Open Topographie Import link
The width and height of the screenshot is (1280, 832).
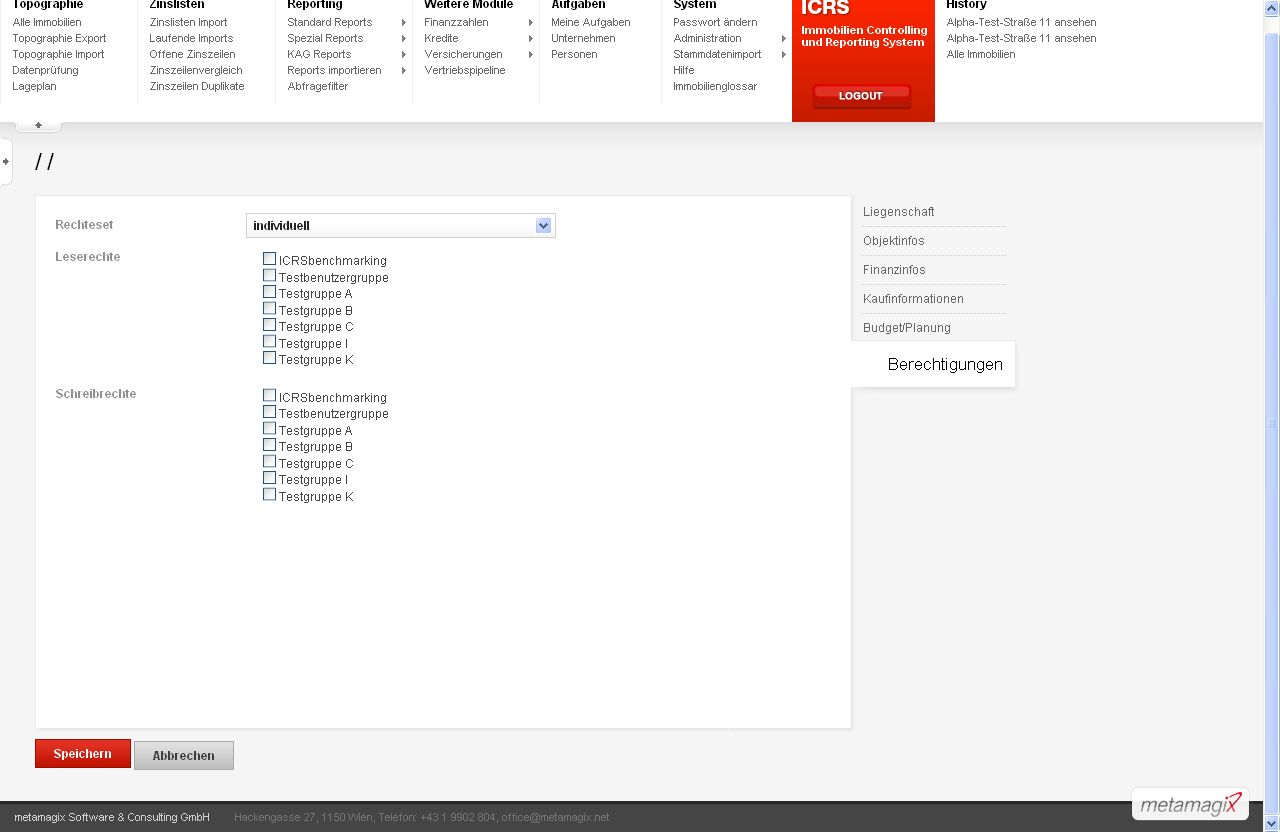(x=58, y=54)
